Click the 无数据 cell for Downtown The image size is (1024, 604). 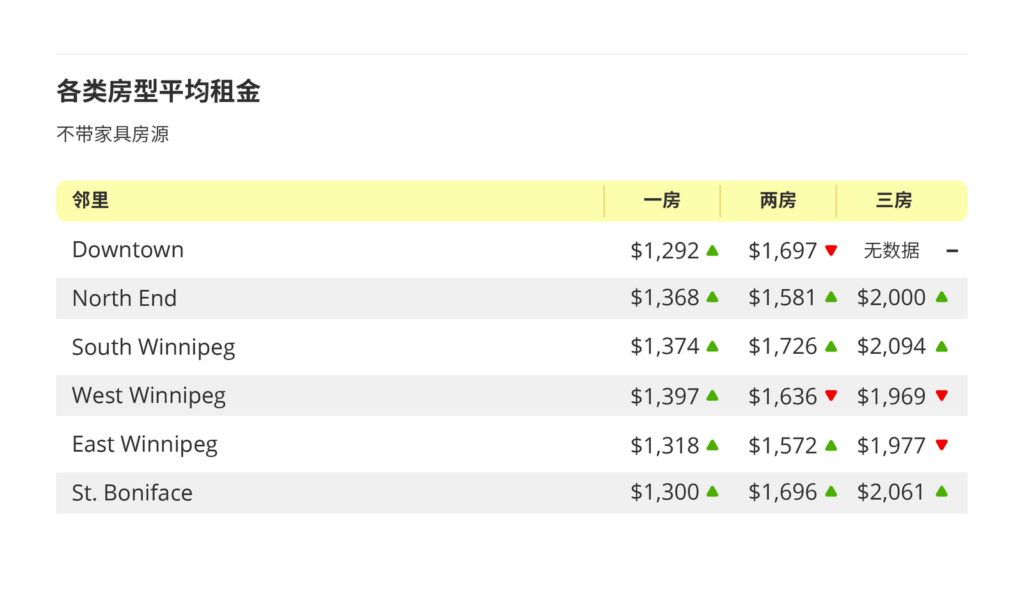pos(891,251)
